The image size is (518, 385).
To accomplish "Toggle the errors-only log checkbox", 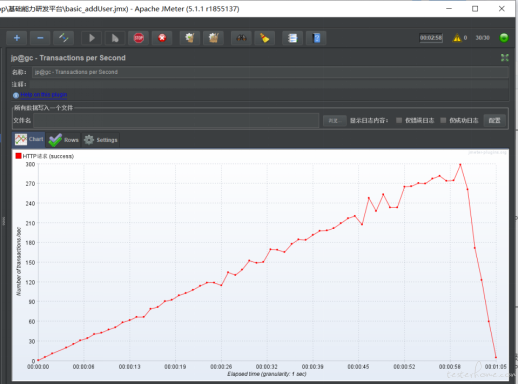I will [x=399, y=120].
